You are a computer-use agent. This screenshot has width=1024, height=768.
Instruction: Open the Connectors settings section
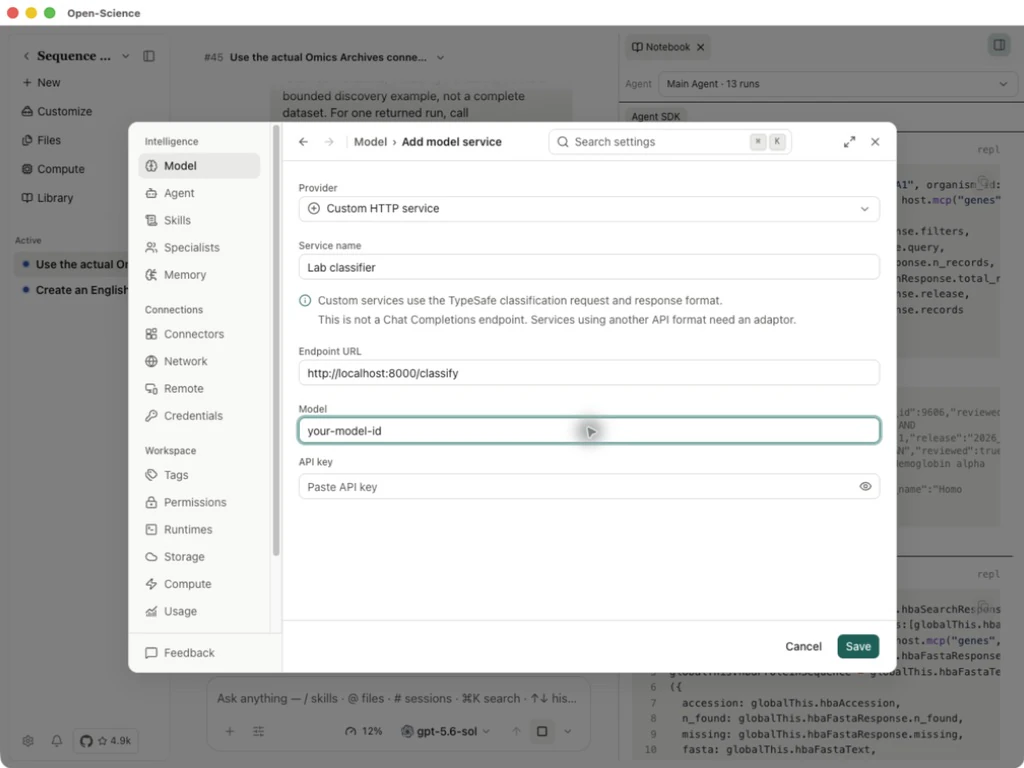point(199,334)
